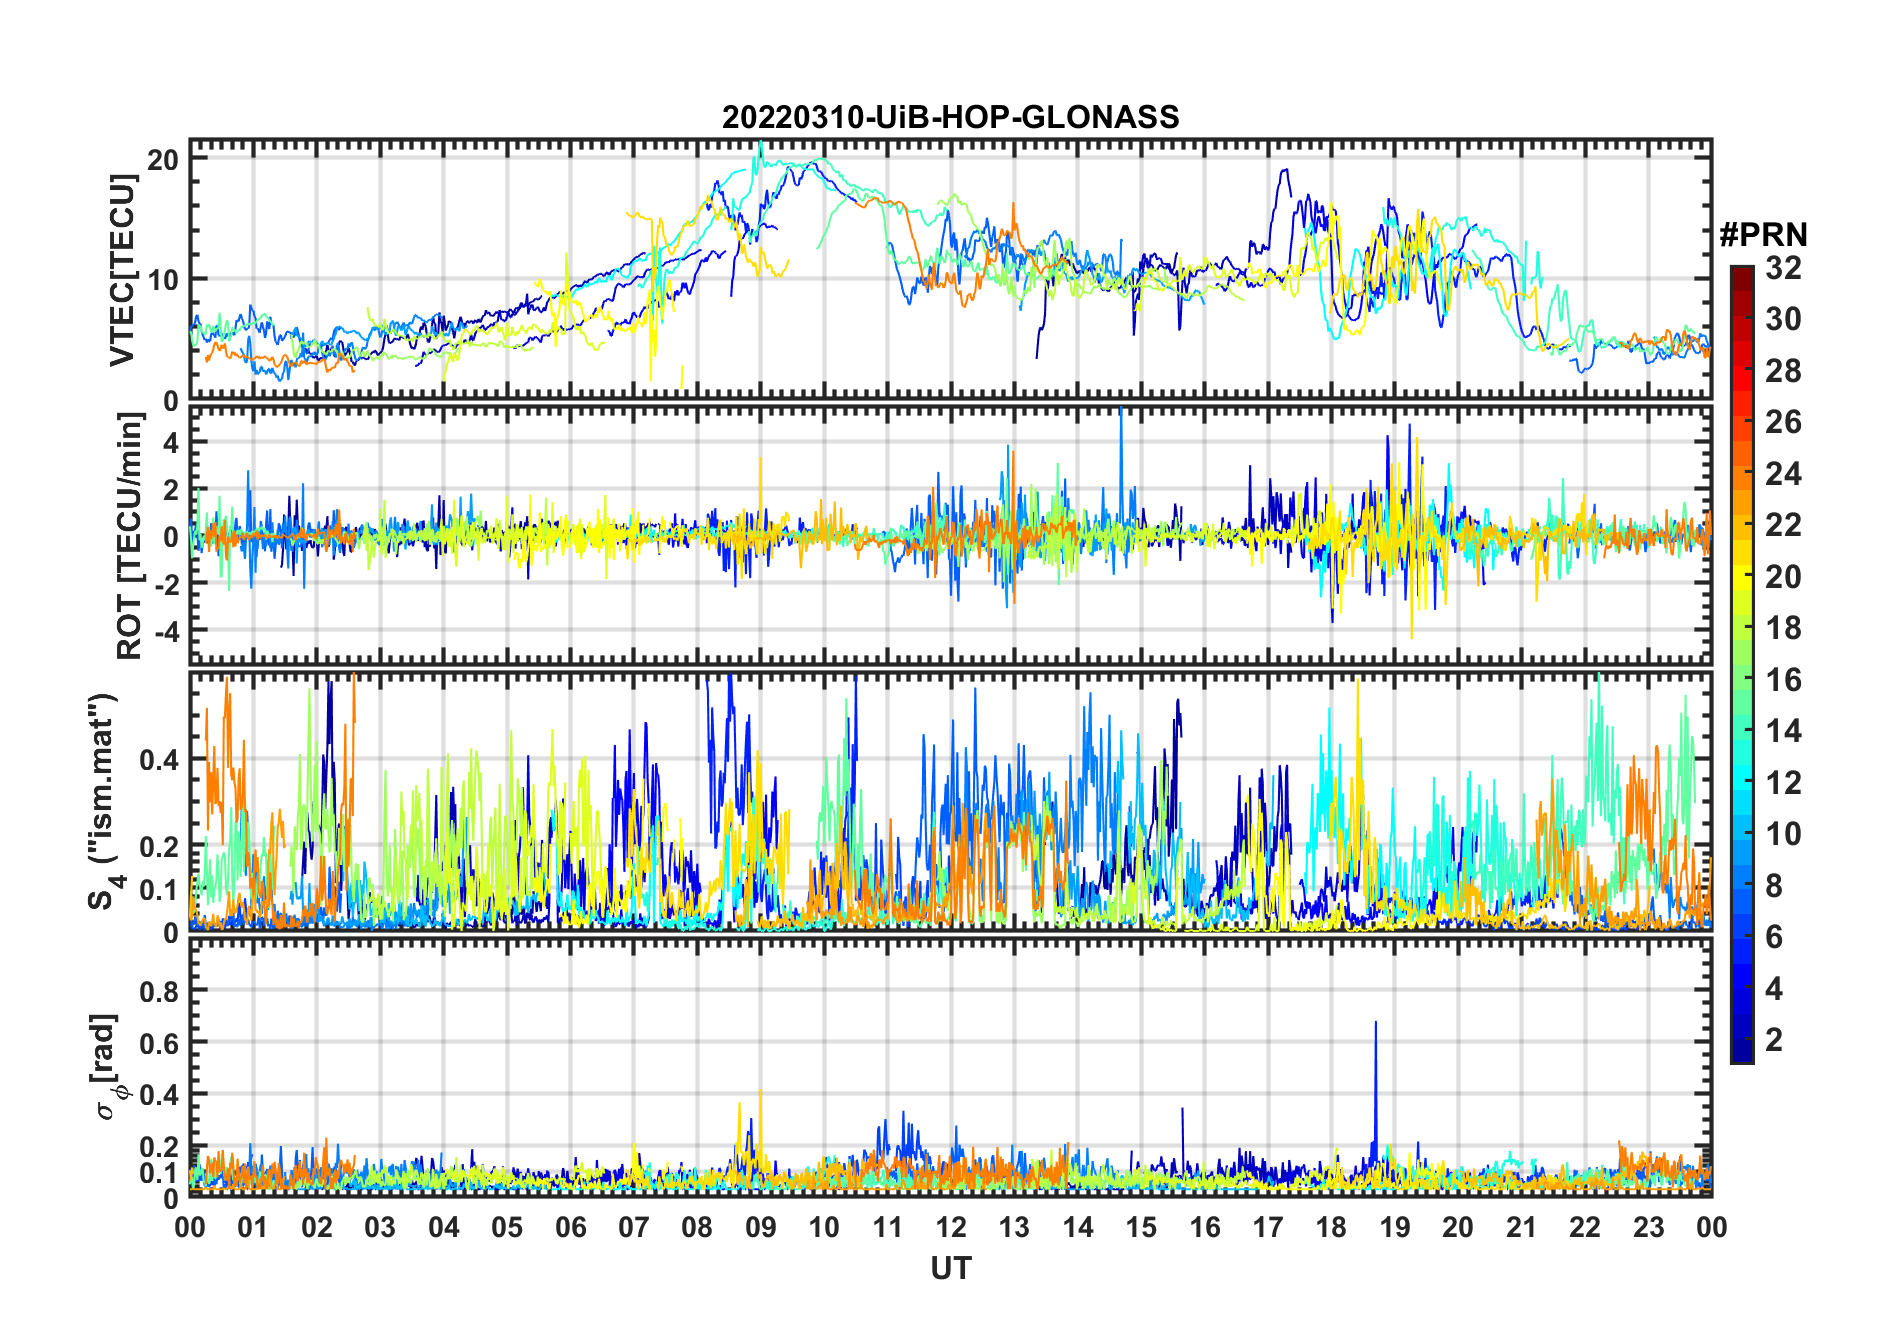The image size is (1902, 1330).
Task: Select UT axis tick label 04
Action: [x=444, y=1227]
